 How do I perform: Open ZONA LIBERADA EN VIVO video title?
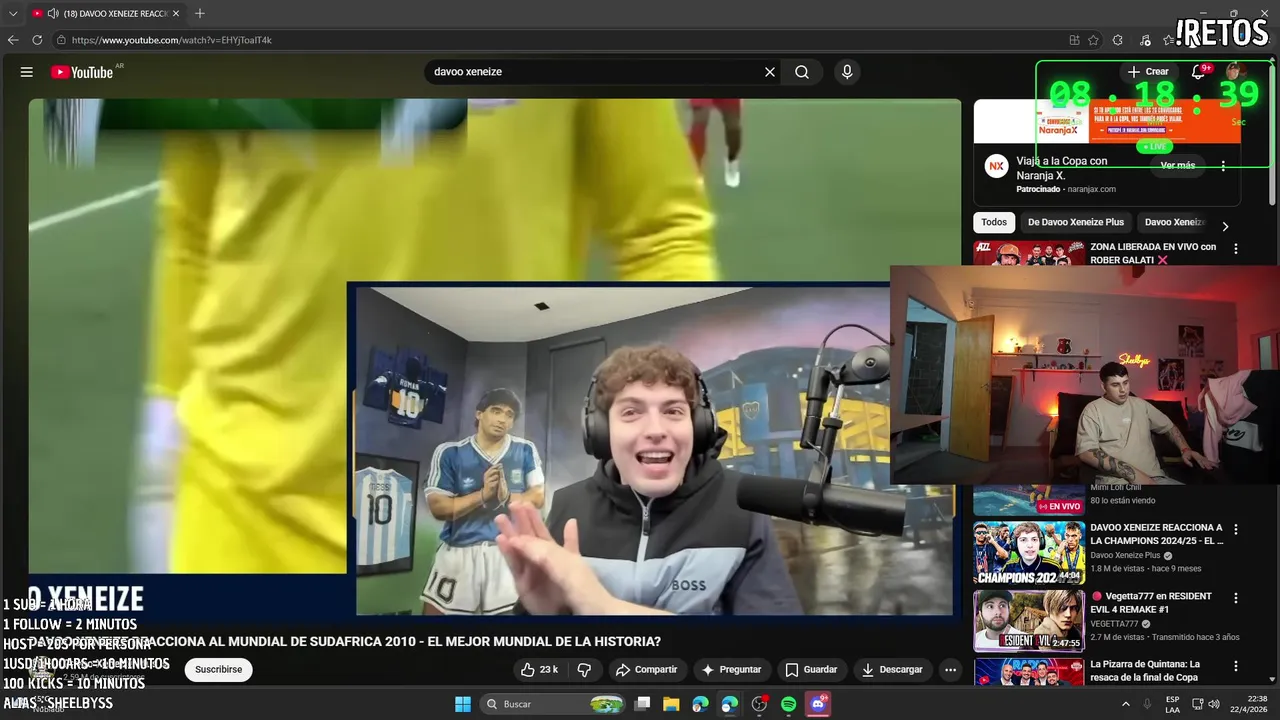(1153, 253)
